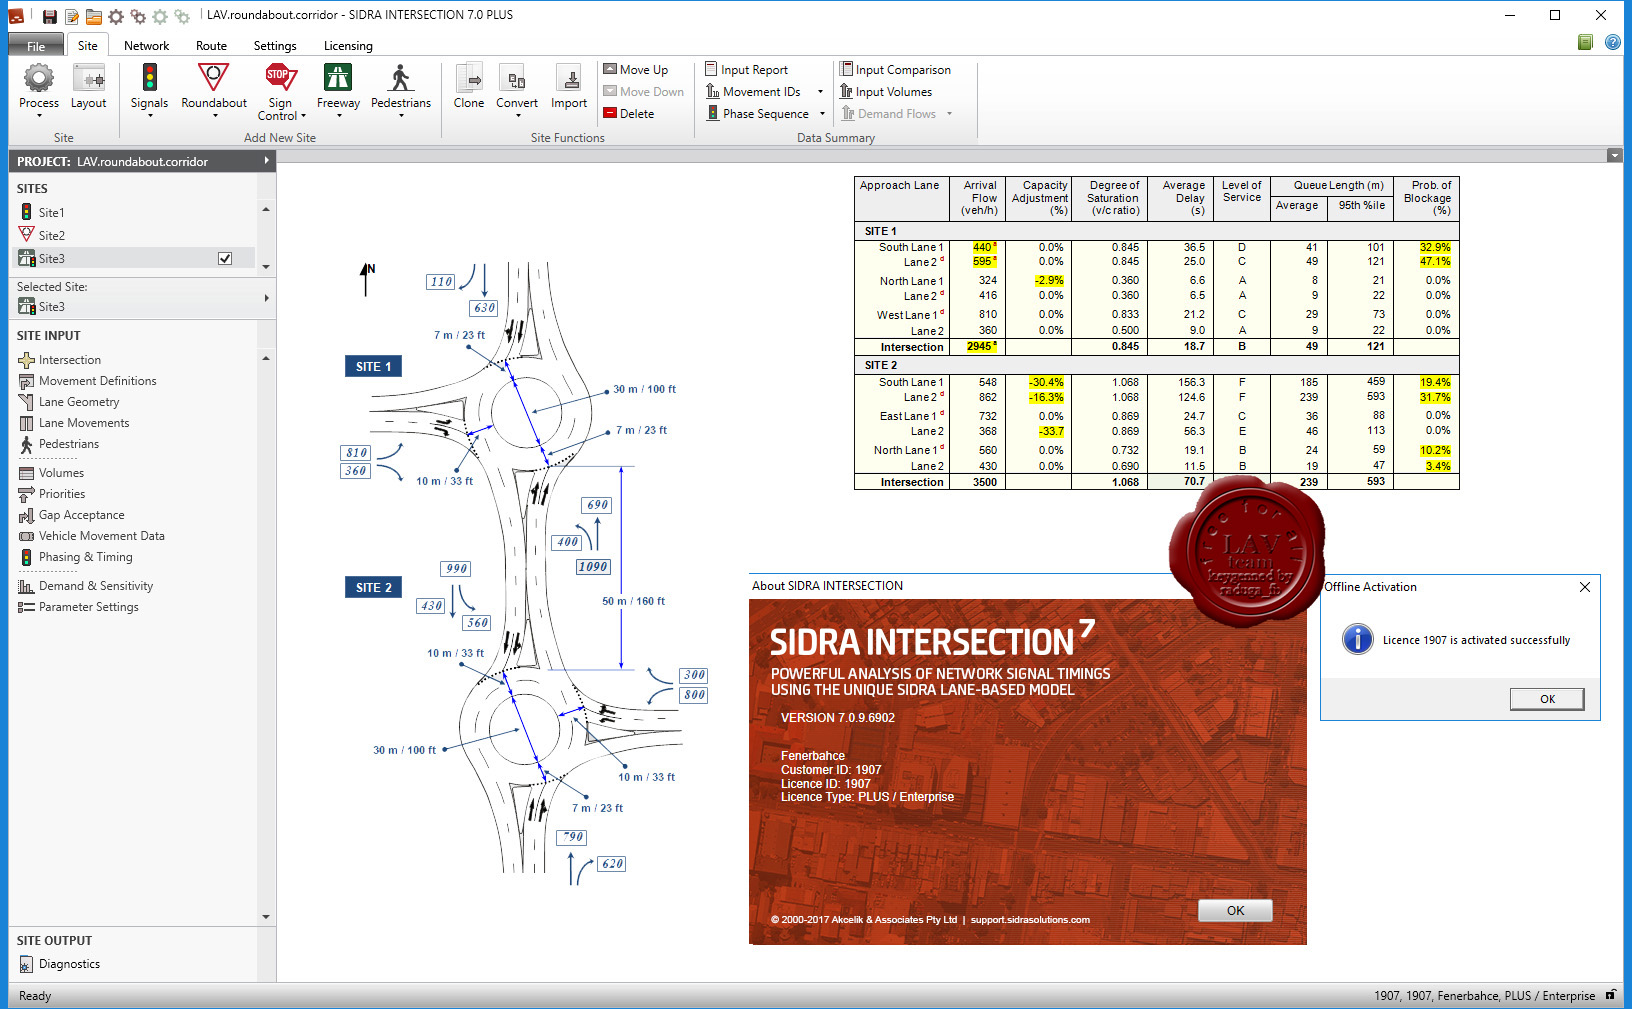The image size is (1632, 1009).
Task: Click the Convert site icon
Action: click(x=516, y=79)
